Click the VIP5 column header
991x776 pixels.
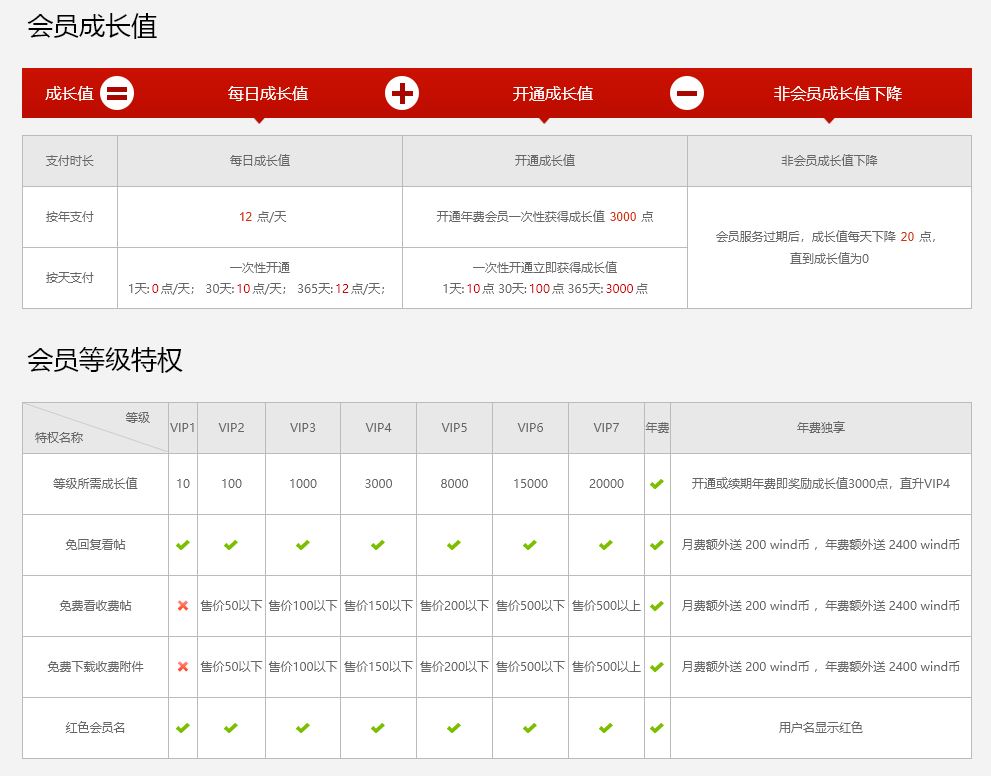(x=454, y=428)
